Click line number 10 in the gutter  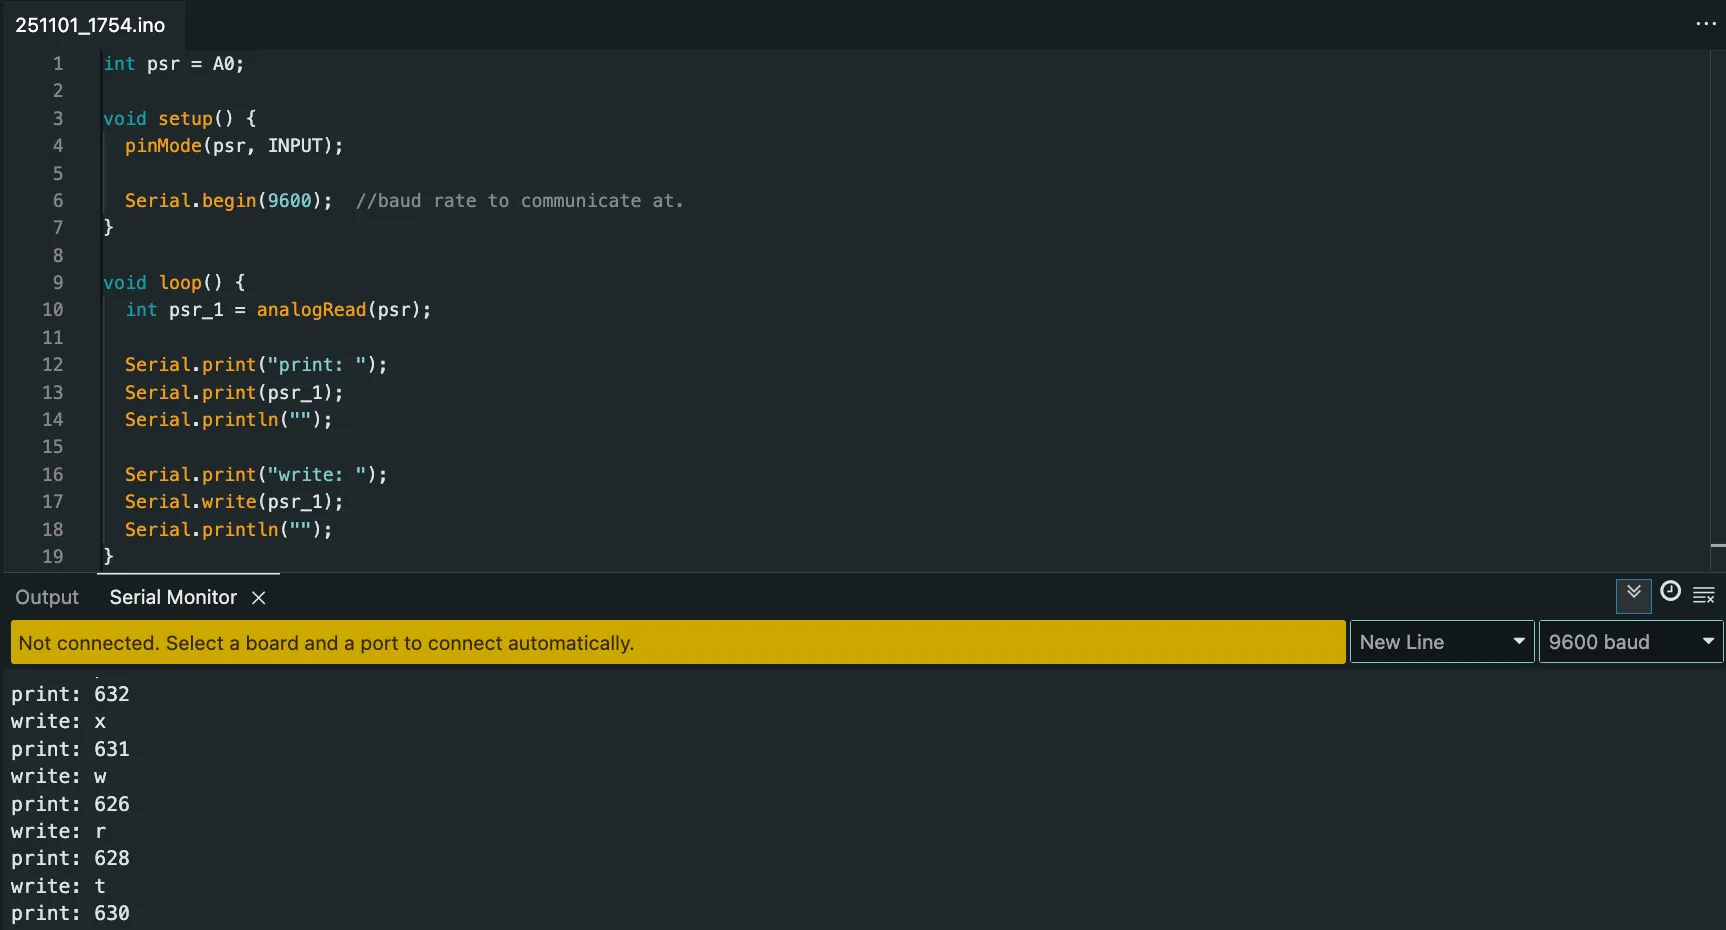[53, 310]
